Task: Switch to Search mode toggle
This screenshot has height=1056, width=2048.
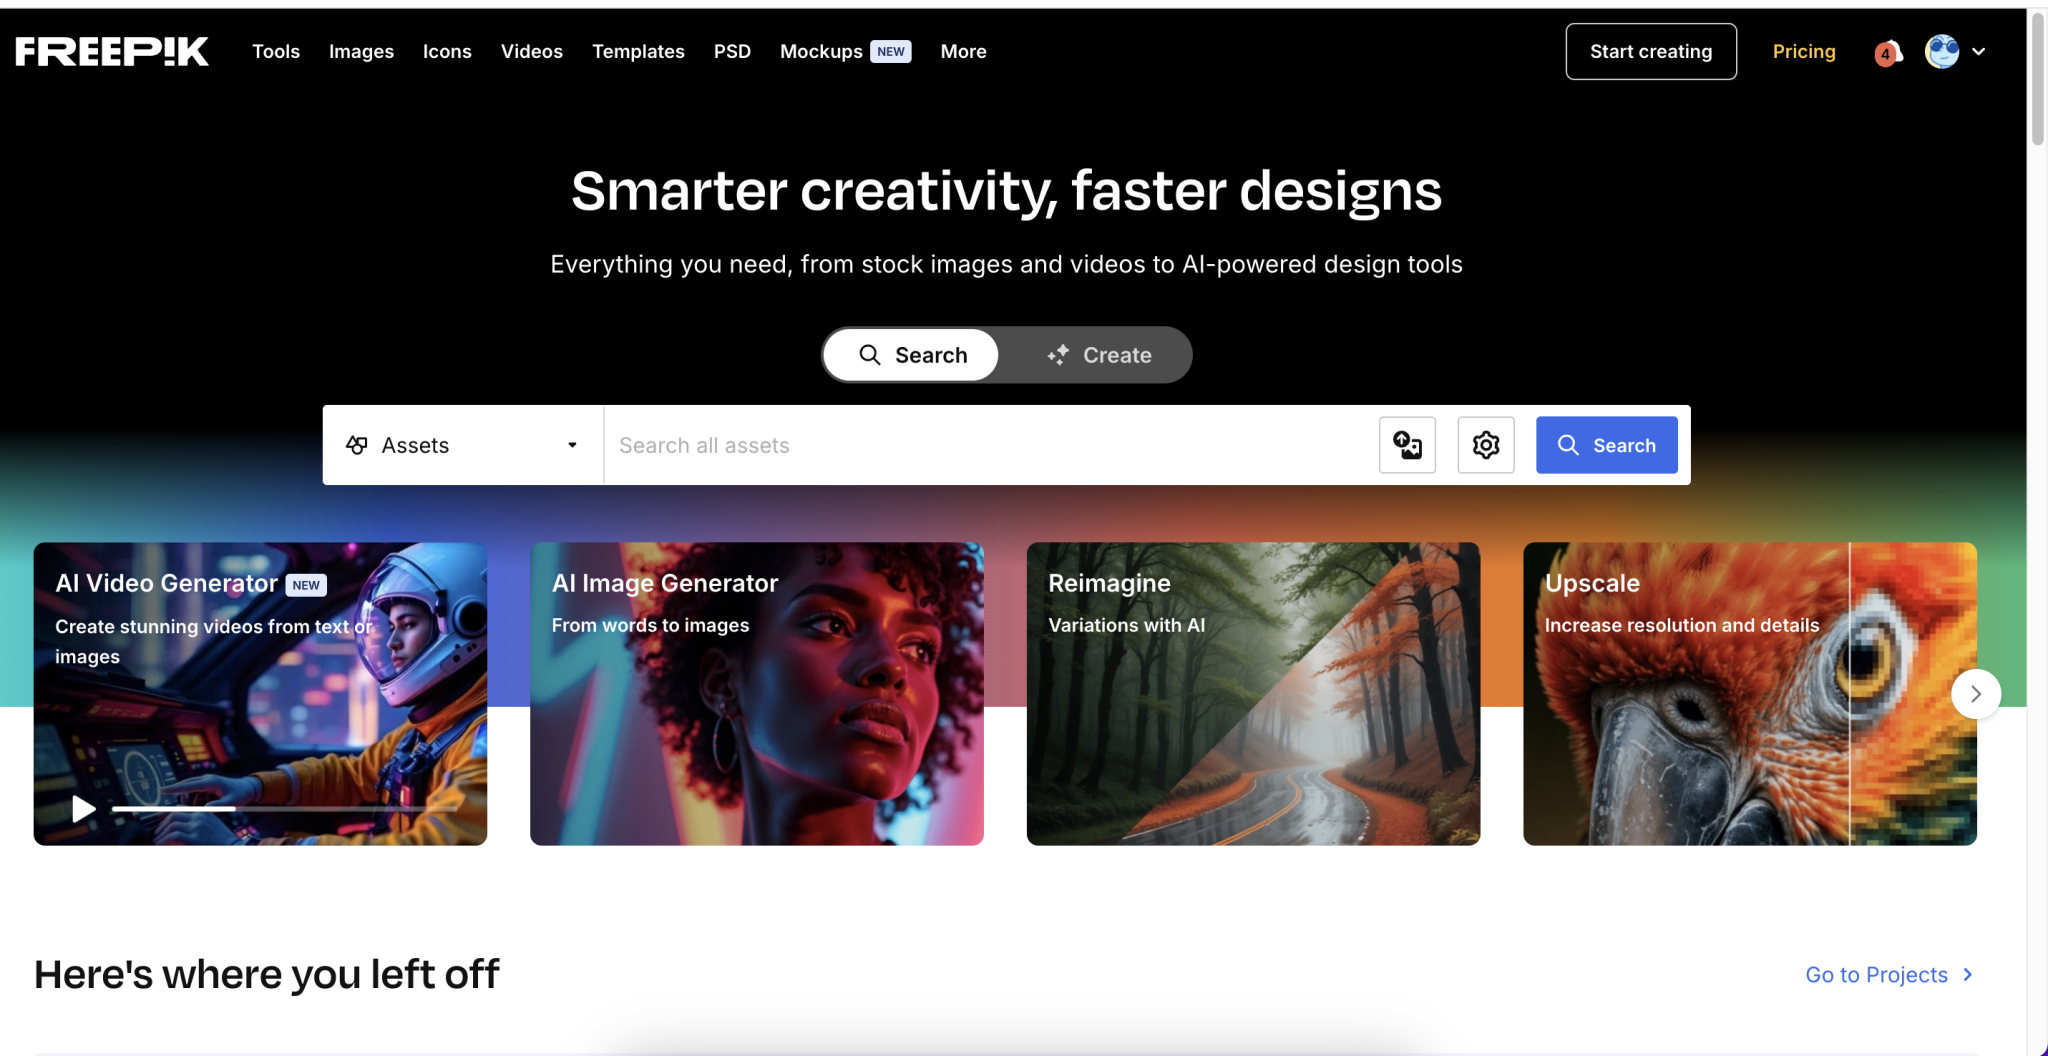Action: [x=911, y=355]
